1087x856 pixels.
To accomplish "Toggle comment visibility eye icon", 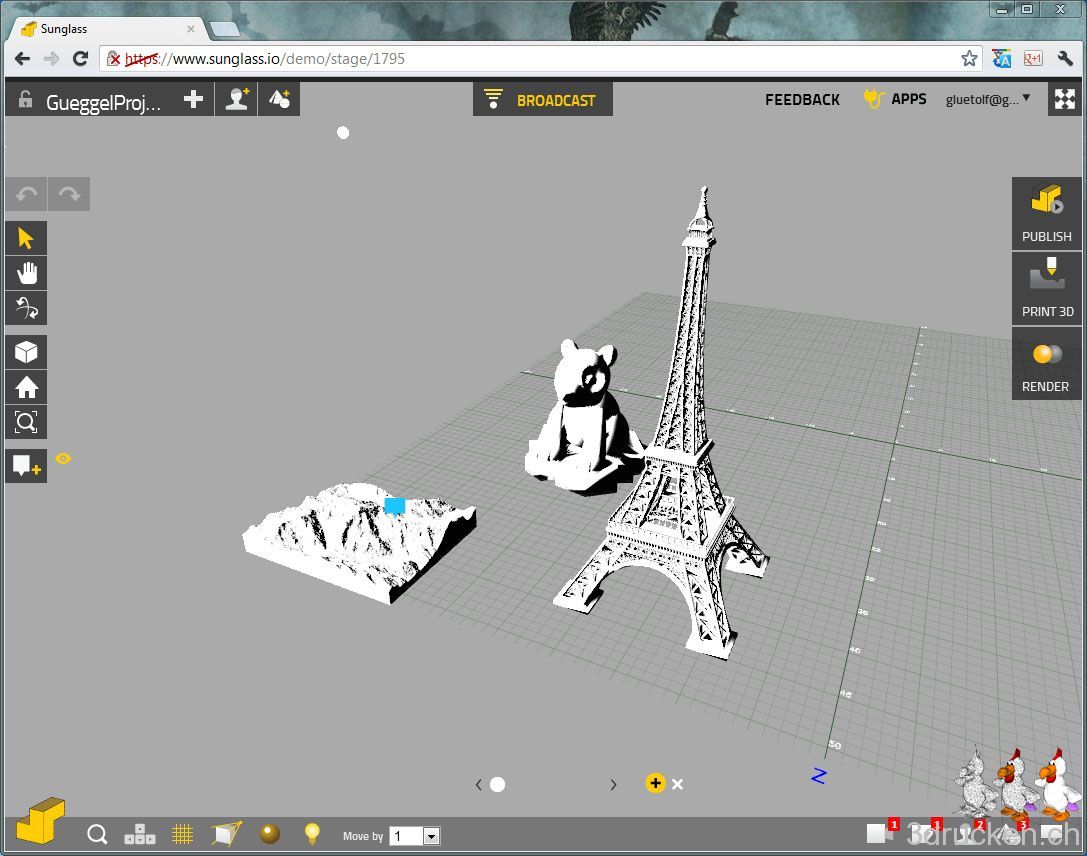I will coord(63,458).
